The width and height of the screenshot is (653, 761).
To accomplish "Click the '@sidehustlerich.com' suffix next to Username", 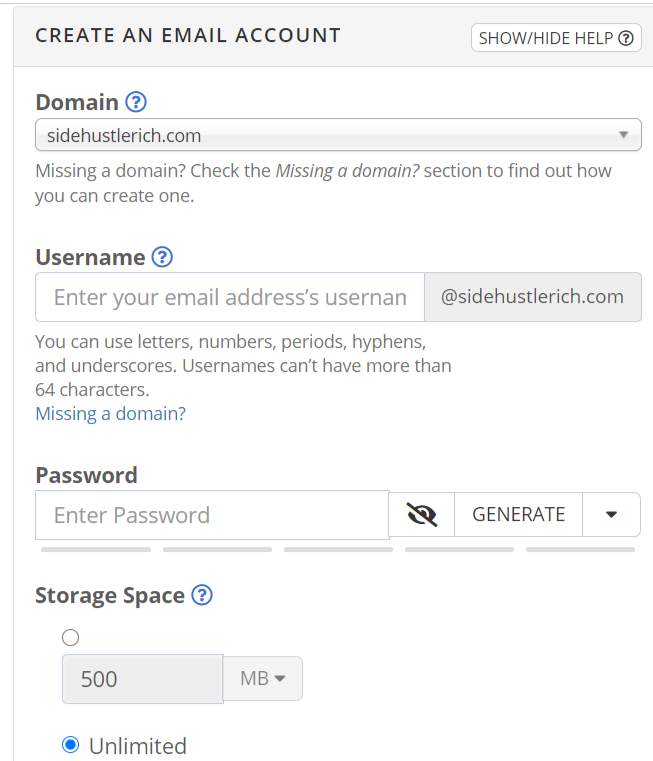I will click(x=533, y=297).
